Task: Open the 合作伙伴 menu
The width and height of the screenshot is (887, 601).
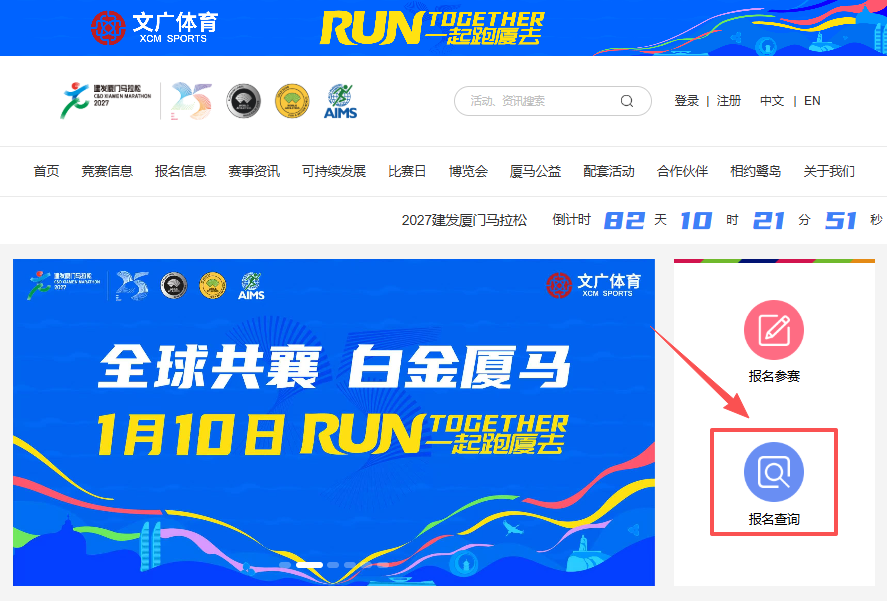Action: pos(682,171)
